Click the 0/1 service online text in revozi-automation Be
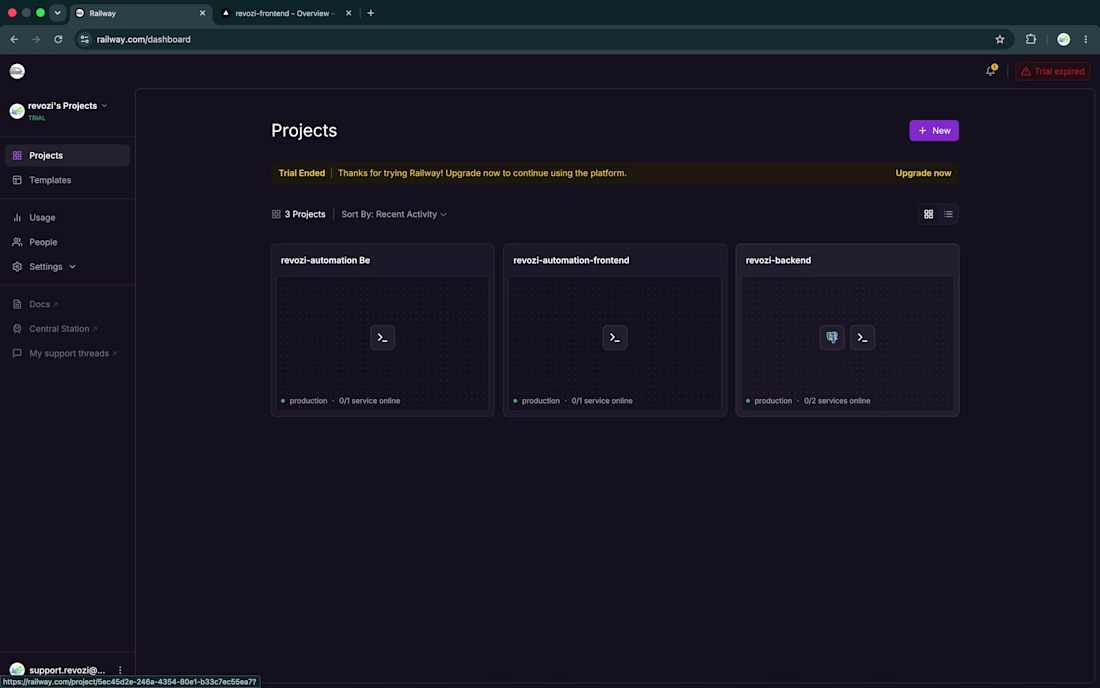Viewport: 1100px width, 688px height. coord(370,401)
